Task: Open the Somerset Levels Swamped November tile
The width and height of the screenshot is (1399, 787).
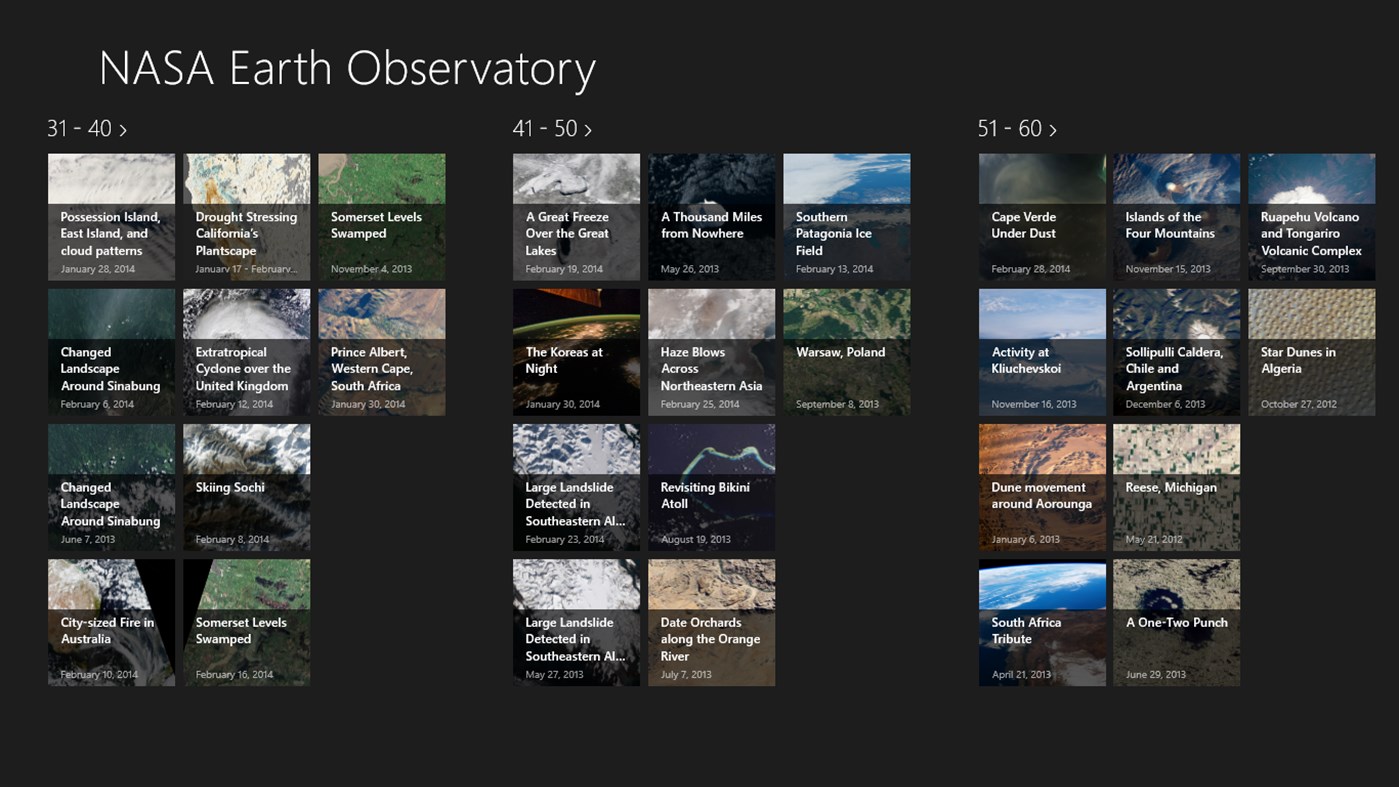Action: click(381, 217)
